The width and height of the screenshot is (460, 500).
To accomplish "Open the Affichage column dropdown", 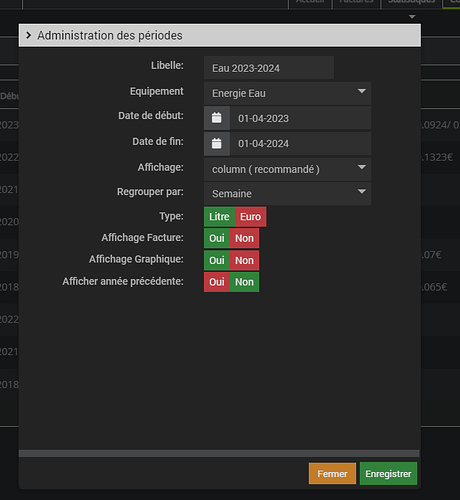I will point(287,169).
